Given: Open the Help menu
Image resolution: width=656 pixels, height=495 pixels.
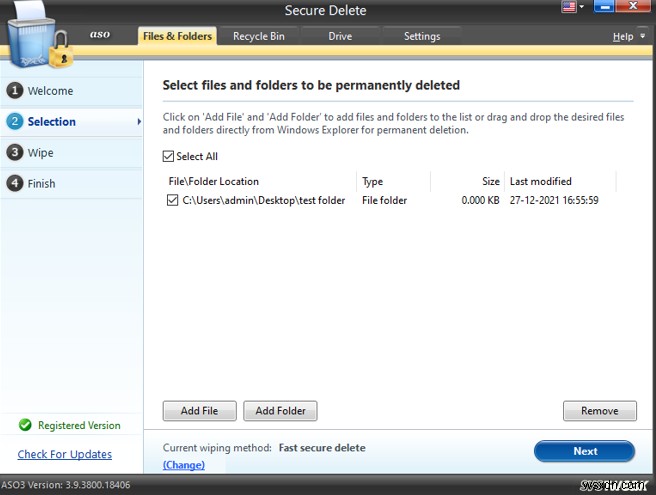Looking at the screenshot, I should click(x=623, y=37).
